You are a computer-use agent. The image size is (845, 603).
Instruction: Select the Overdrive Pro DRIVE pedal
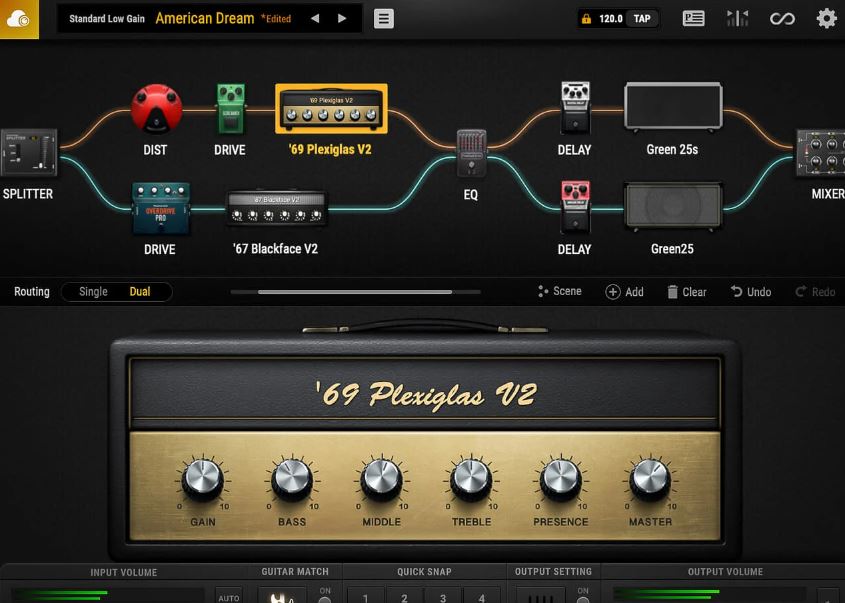point(161,209)
